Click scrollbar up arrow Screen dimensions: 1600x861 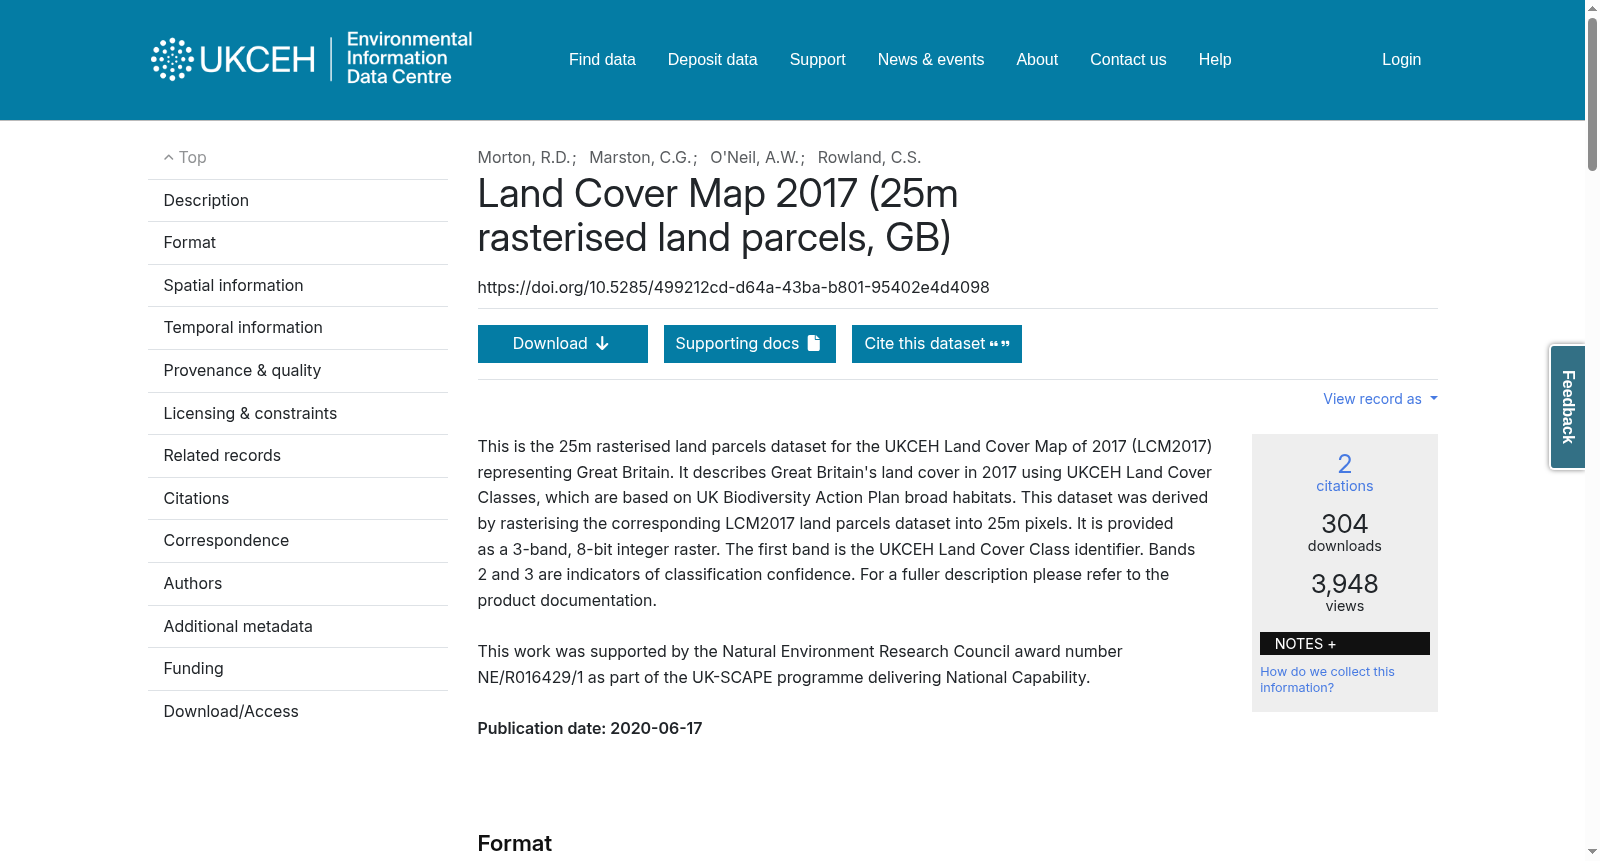1592,8
